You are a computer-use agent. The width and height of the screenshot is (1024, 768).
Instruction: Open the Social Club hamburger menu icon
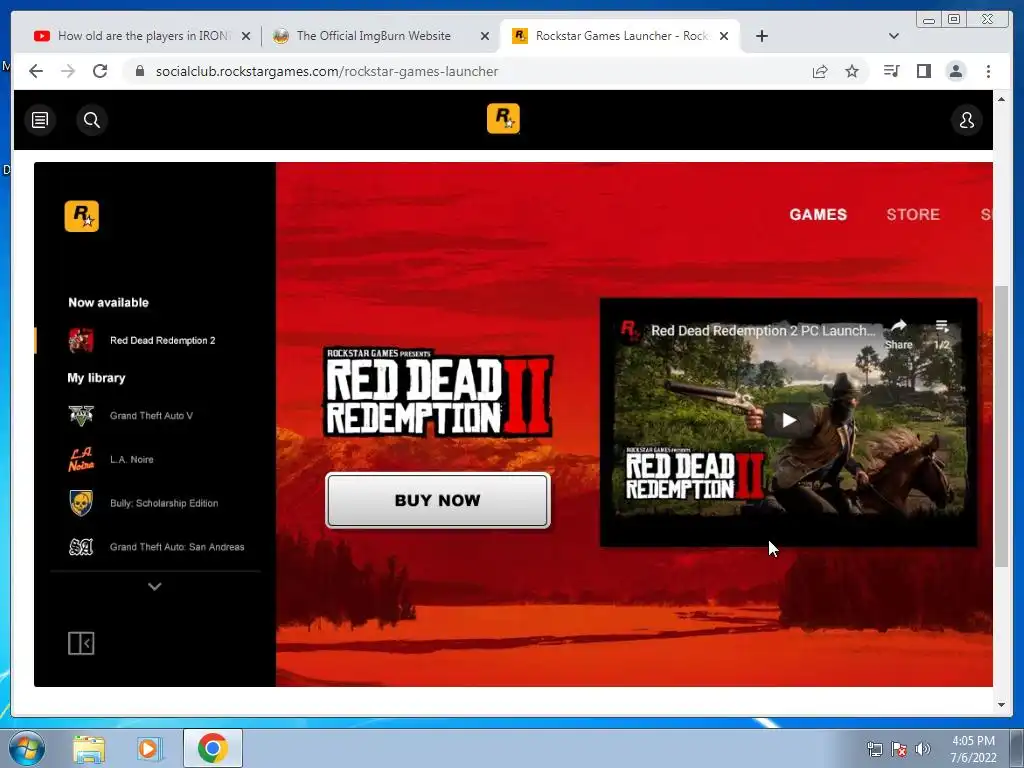coord(40,120)
